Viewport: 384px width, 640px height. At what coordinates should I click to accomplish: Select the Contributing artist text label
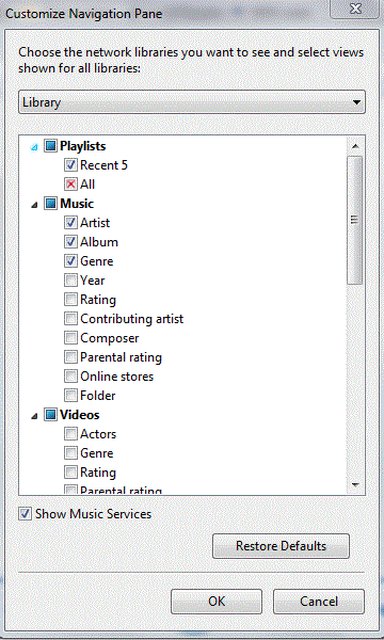click(x=132, y=319)
